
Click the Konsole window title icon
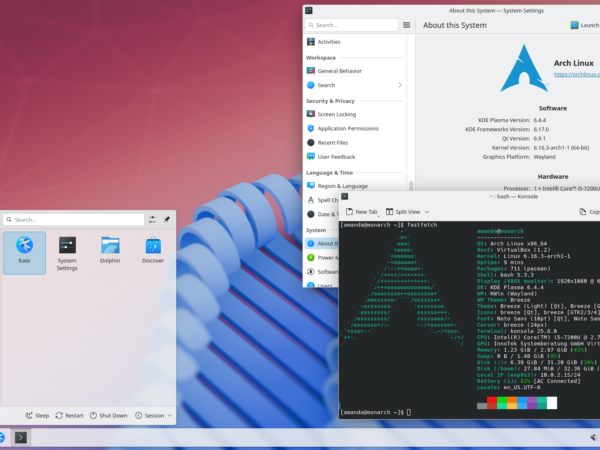(x=344, y=196)
